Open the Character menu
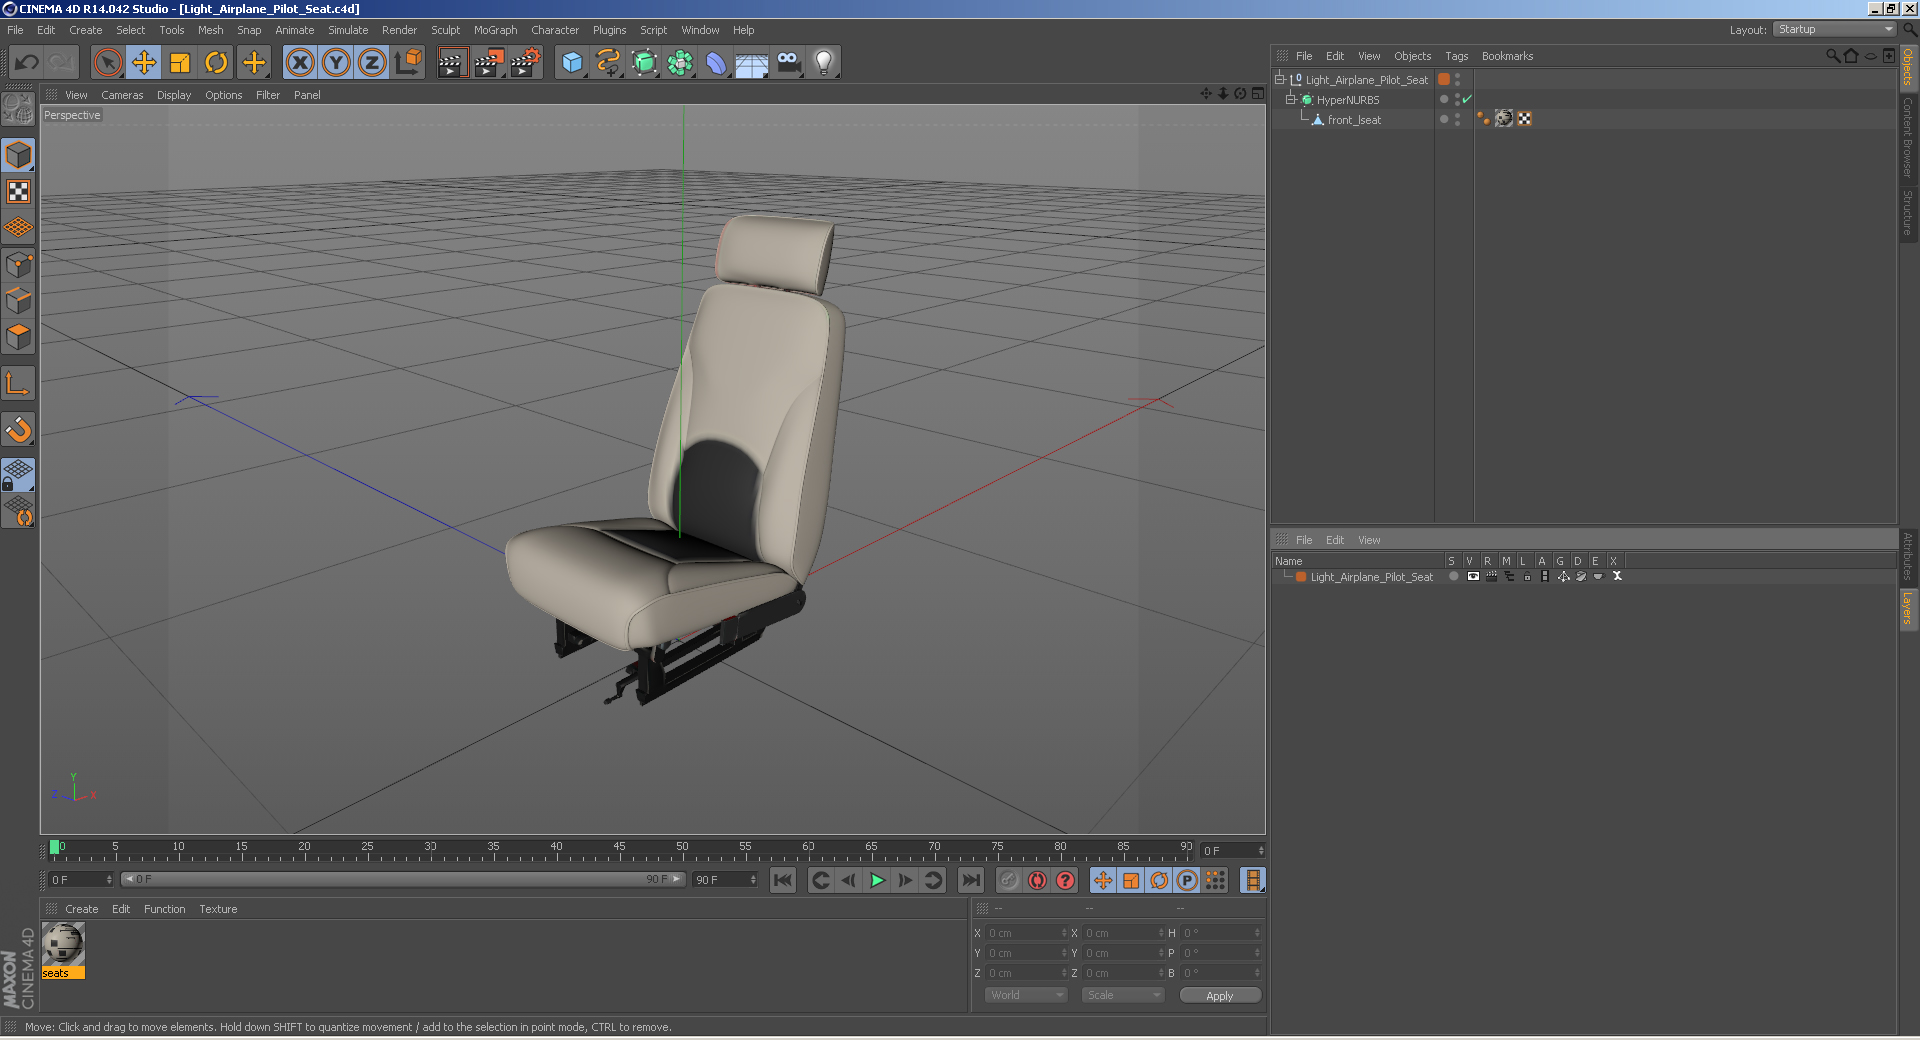Image resolution: width=1920 pixels, height=1040 pixels. pyautogui.click(x=555, y=30)
